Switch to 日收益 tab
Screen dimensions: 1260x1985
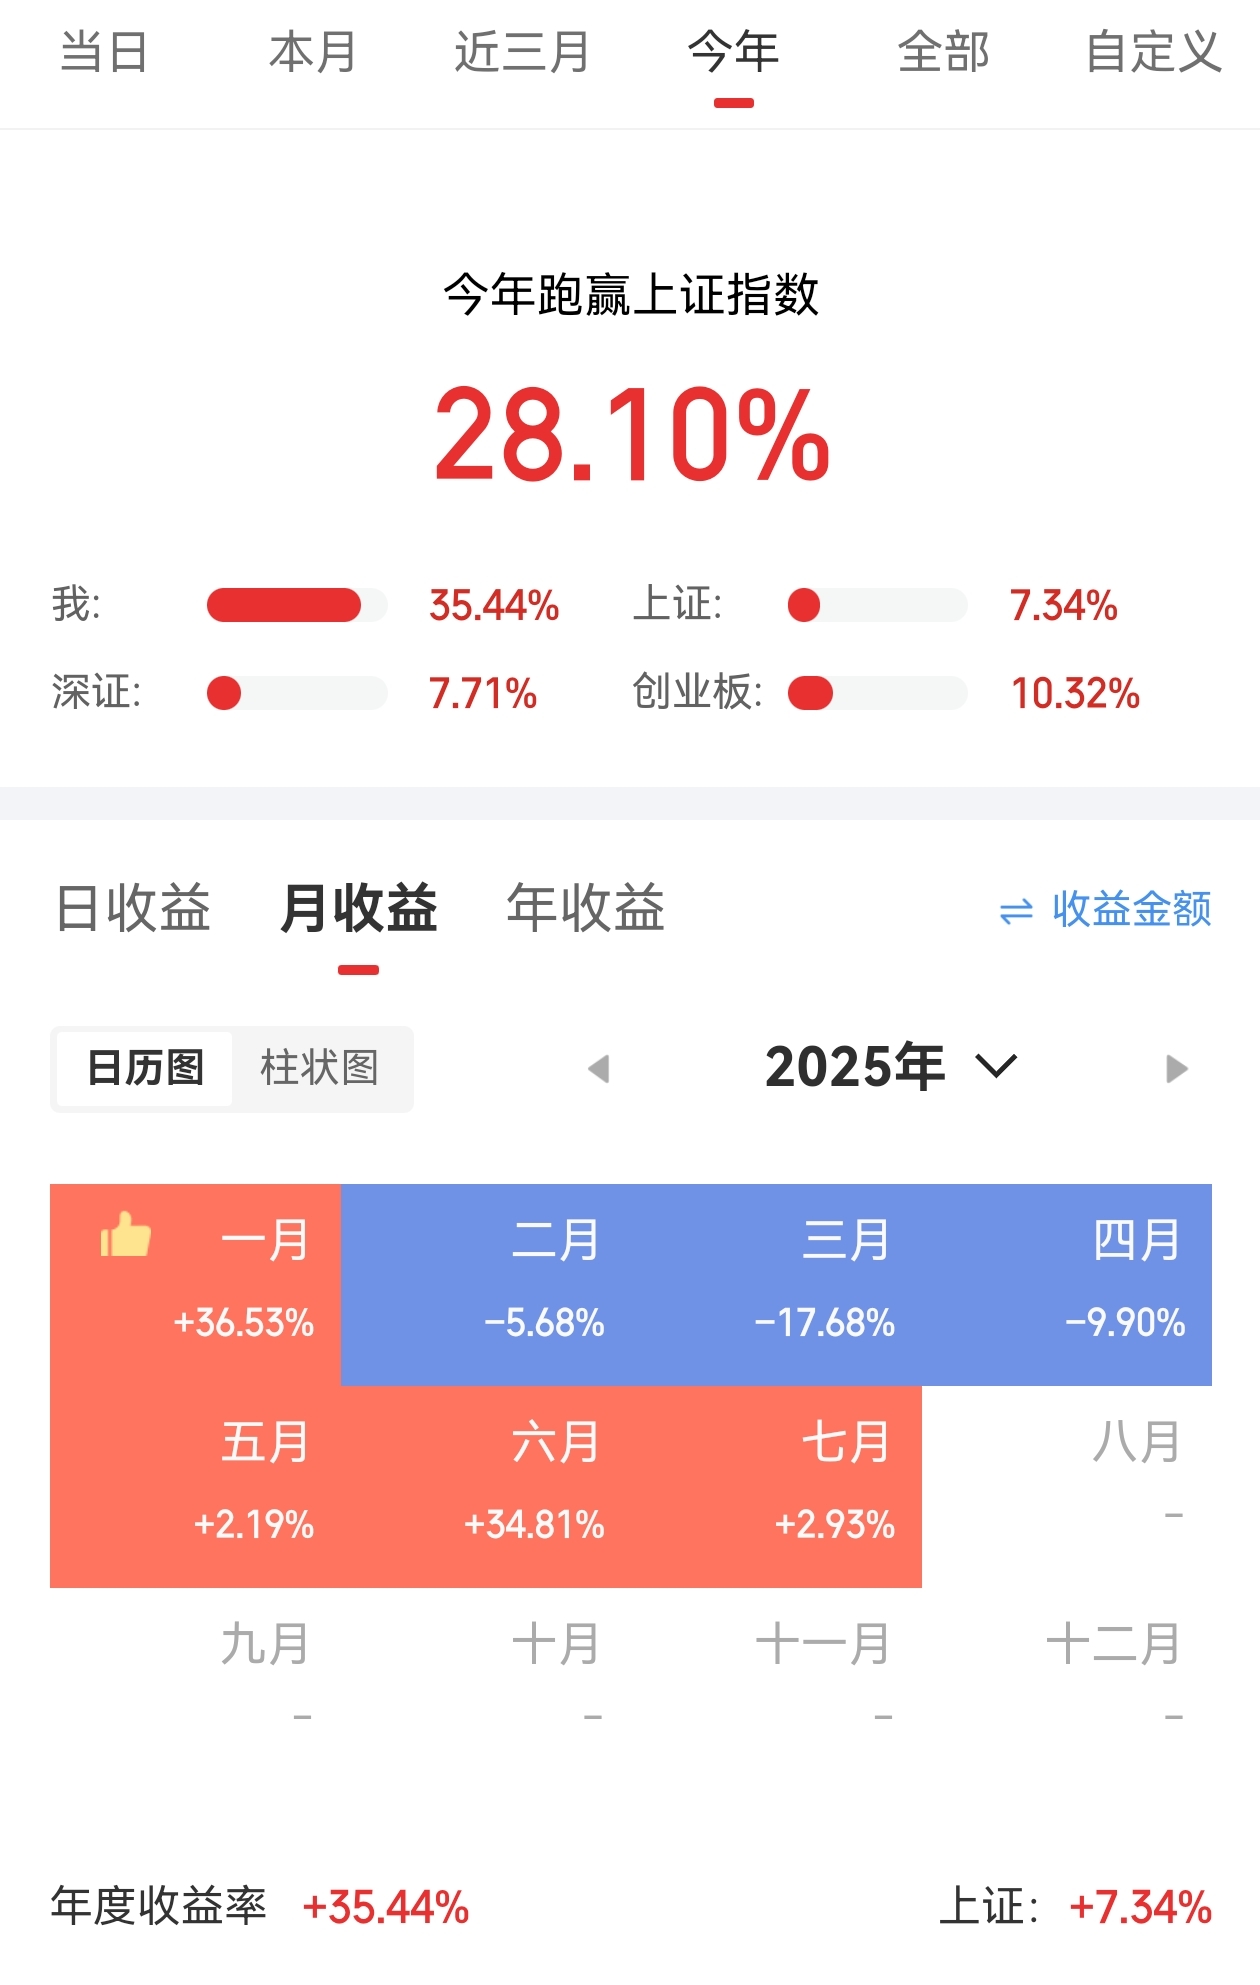click(133, 908)
